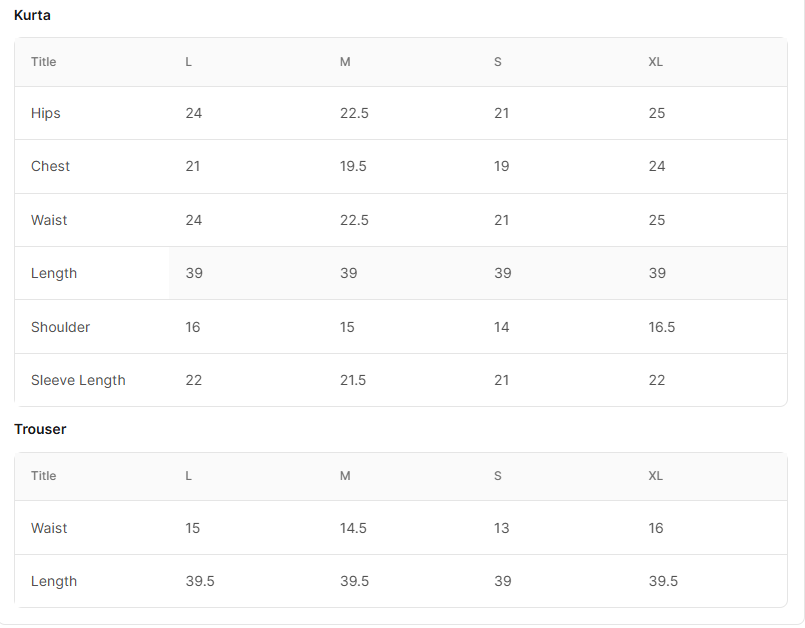Click the XL column header in Kurta table
Screen dimensions: 805x628
coord(656,62)
